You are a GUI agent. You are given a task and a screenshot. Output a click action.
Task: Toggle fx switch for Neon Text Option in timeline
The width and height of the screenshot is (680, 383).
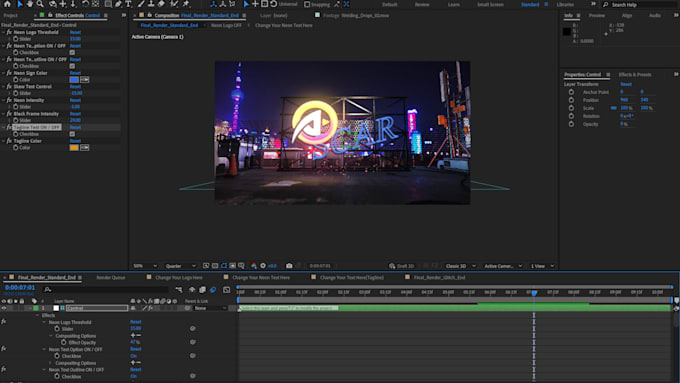tap(3, 349)
